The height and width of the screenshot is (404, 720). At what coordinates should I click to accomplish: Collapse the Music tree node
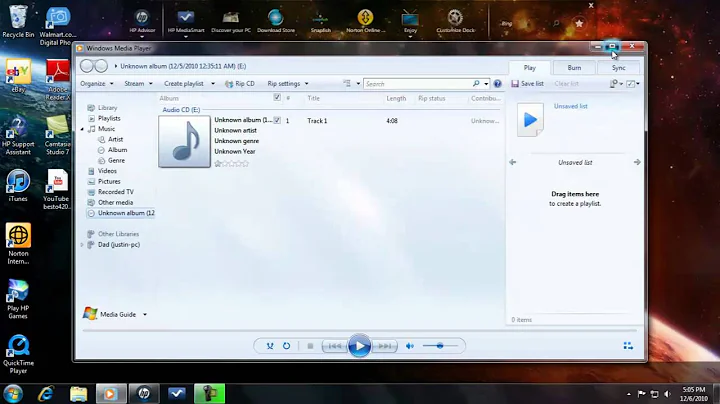tap(82, 129)
